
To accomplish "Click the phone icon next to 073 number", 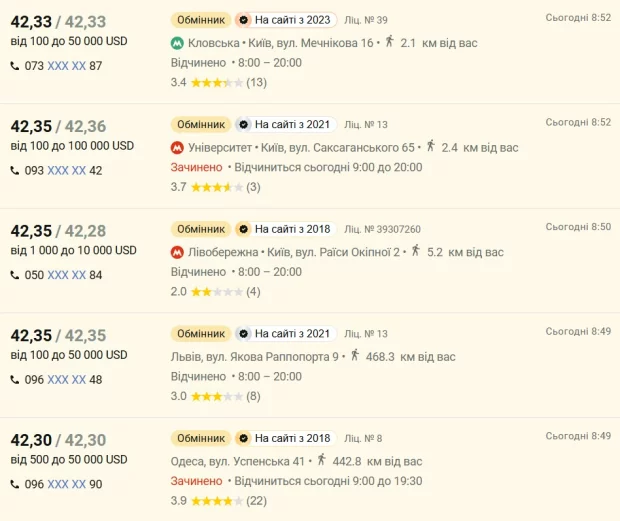I will (x=14, y=66).
